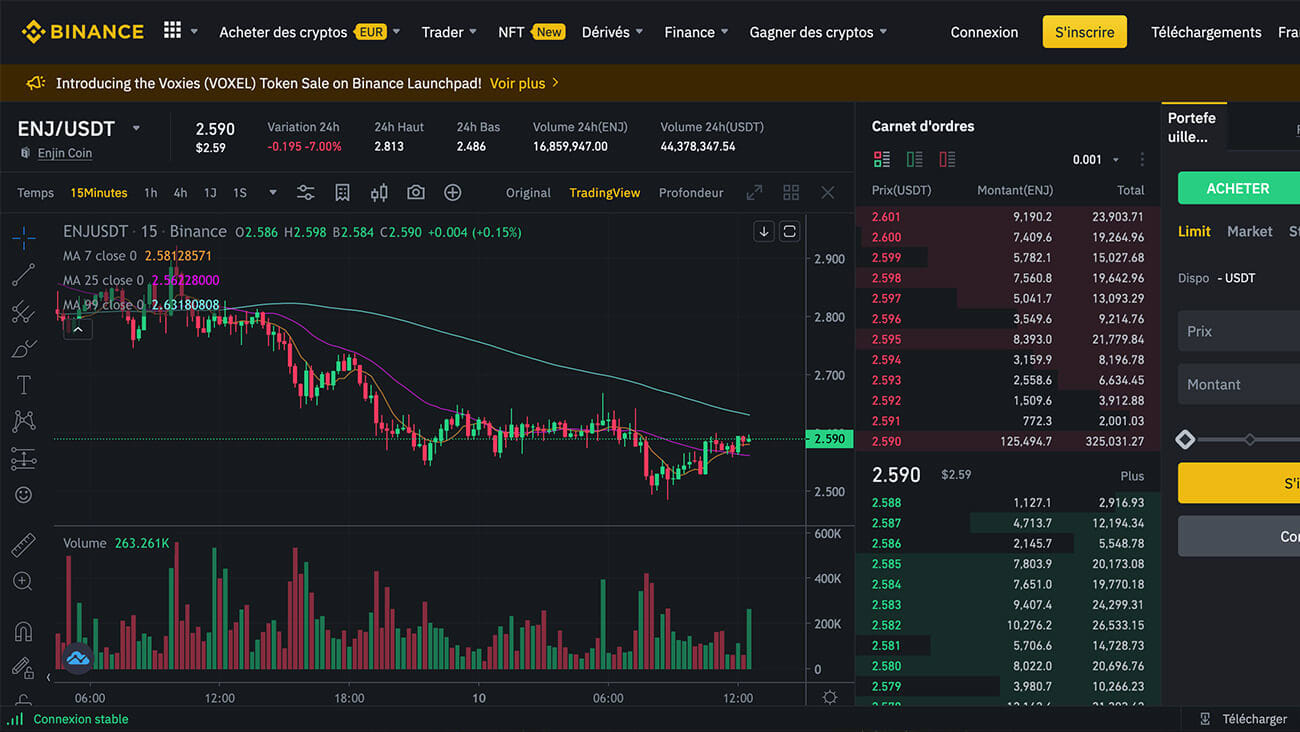Expand the Trader menu
This screenshot has width=1300, height=732.
[x=449, y=32]
